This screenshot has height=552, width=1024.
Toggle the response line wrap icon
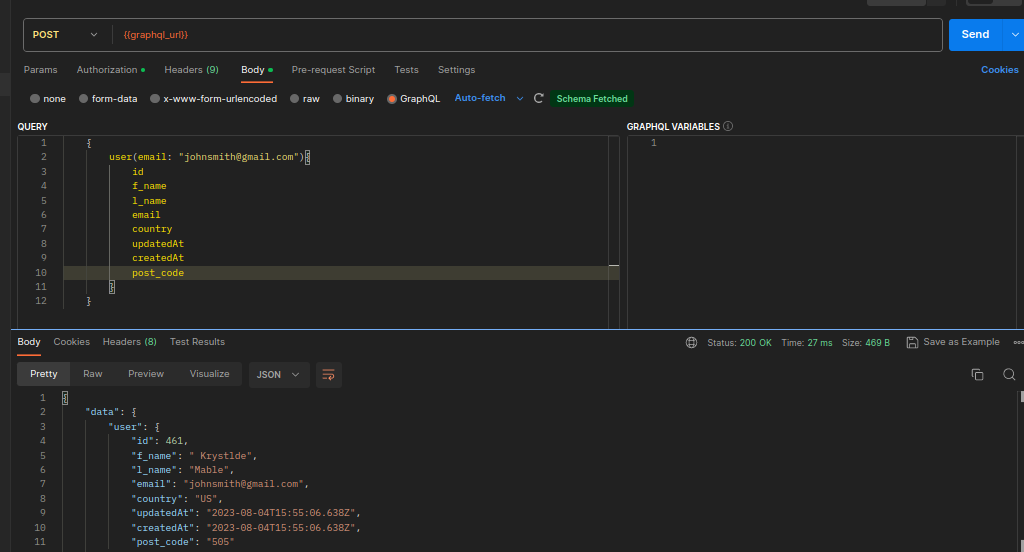point(328,375)
